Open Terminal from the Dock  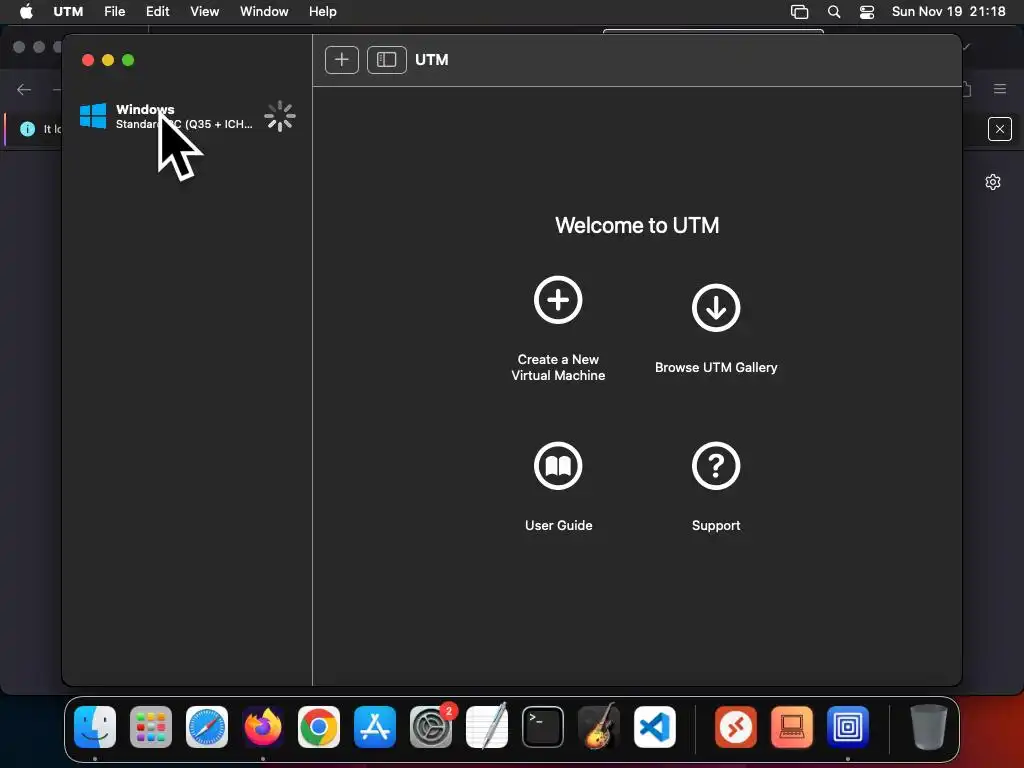[x=543, y=727]
